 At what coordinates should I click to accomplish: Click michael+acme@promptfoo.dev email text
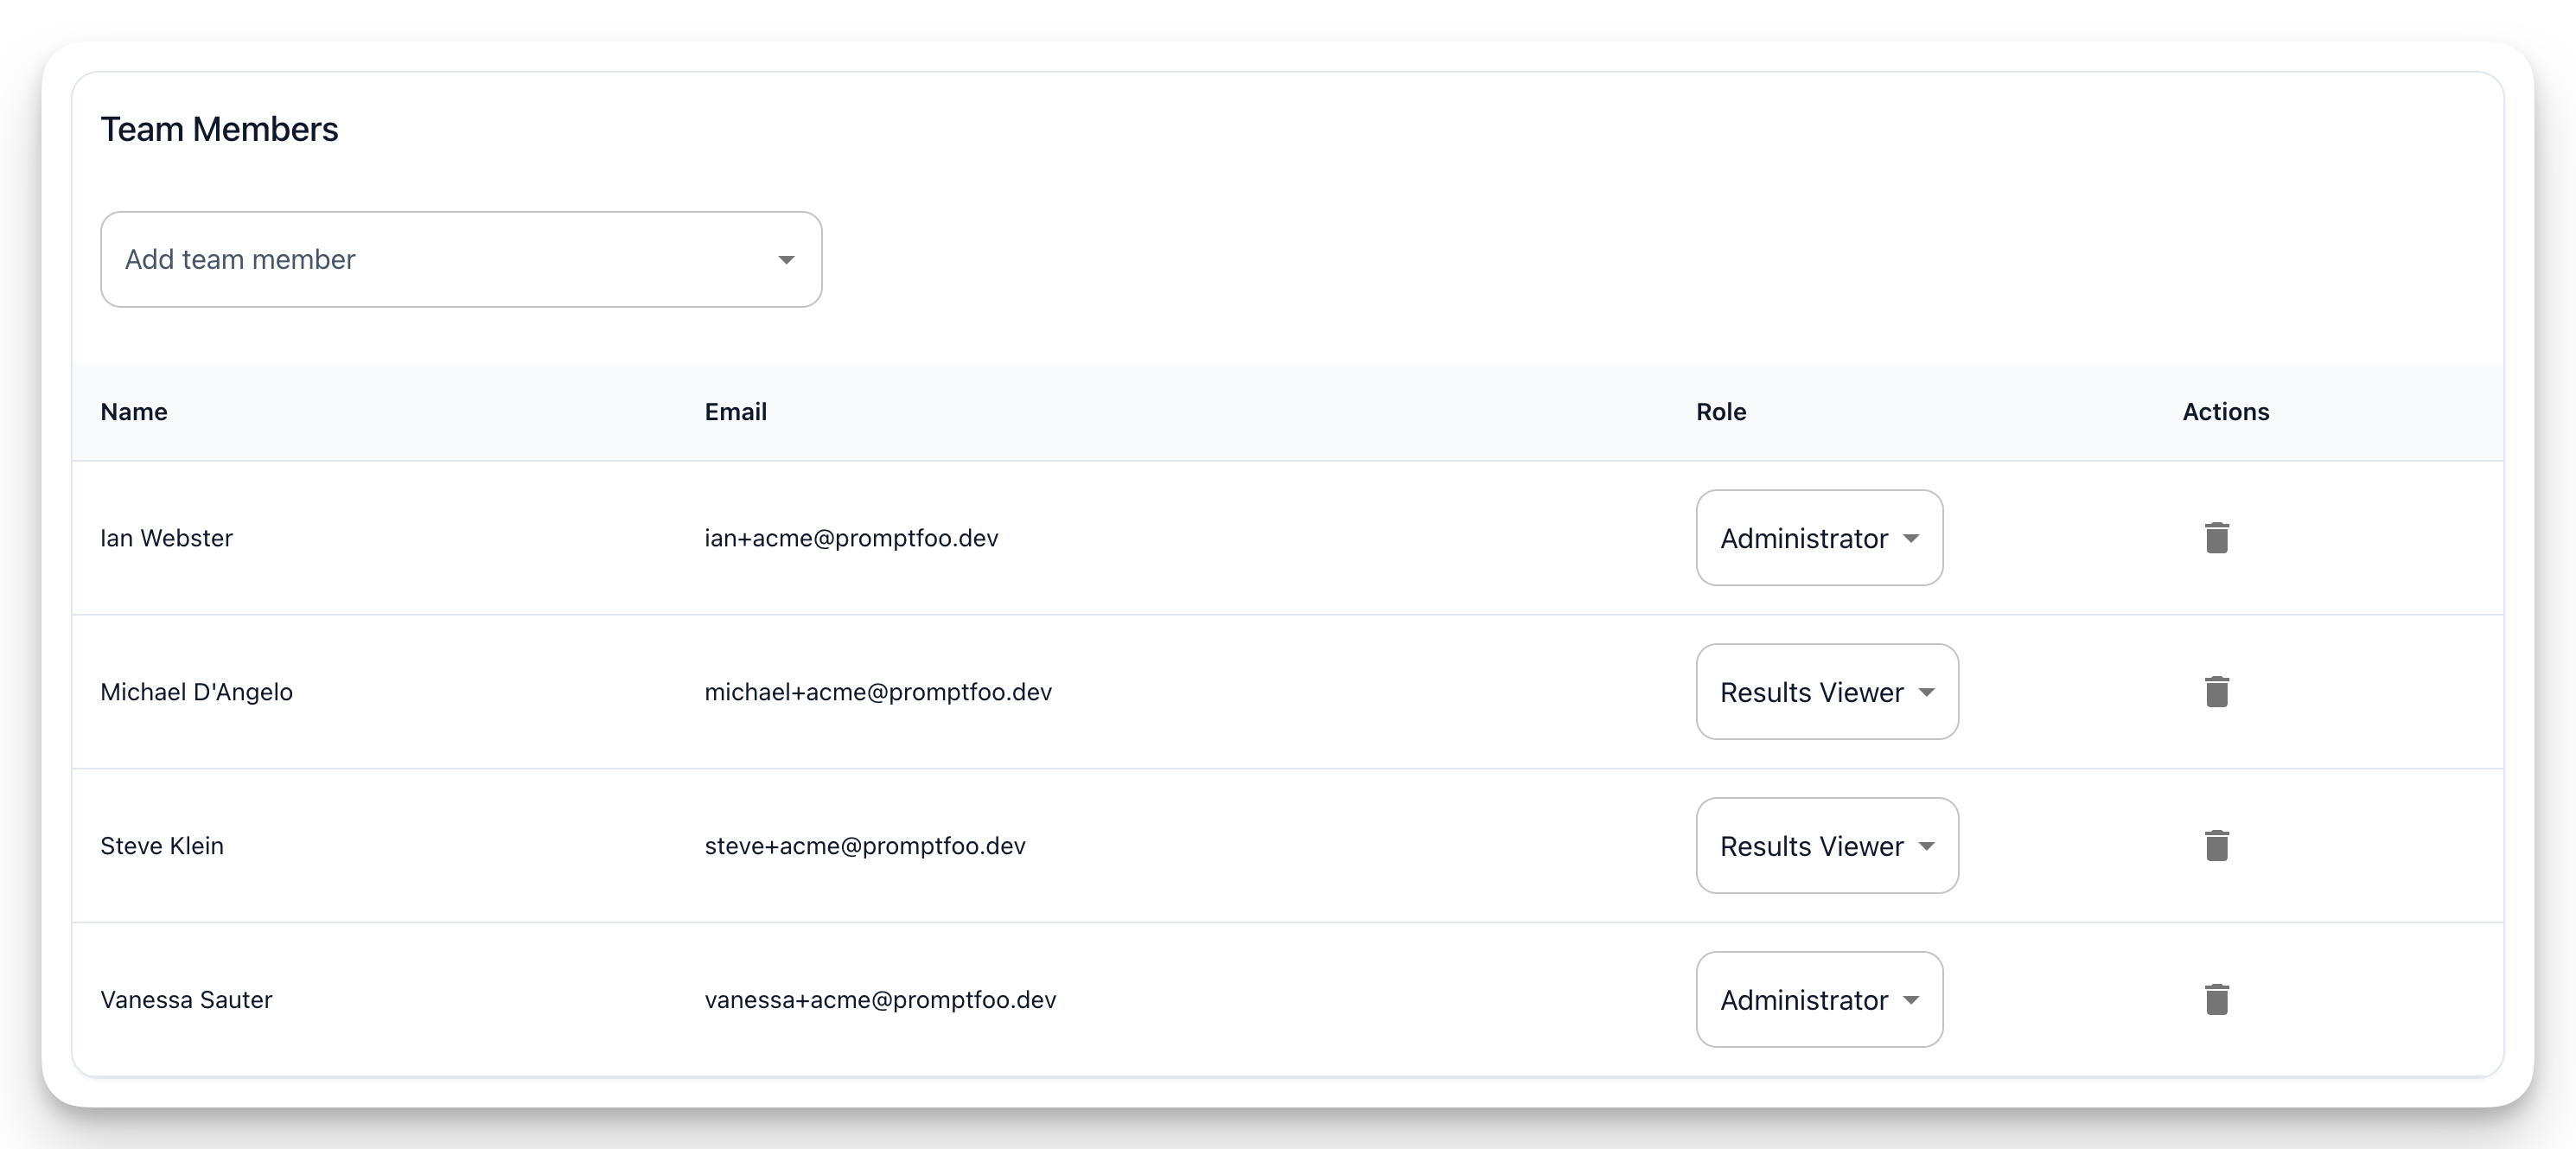(x=877, y=692)
